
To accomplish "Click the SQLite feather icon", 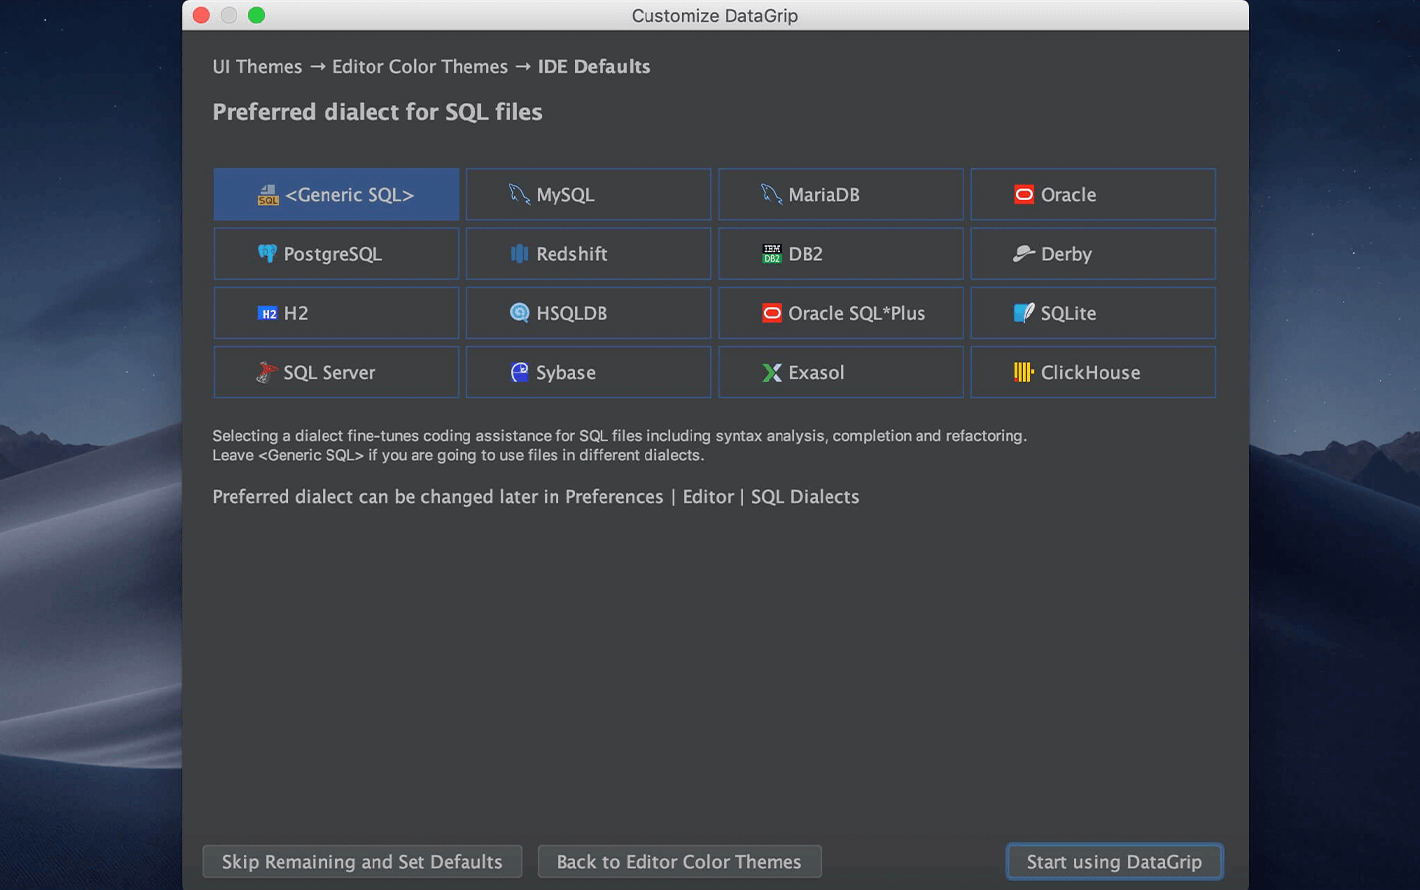I will click(1024, 312).
